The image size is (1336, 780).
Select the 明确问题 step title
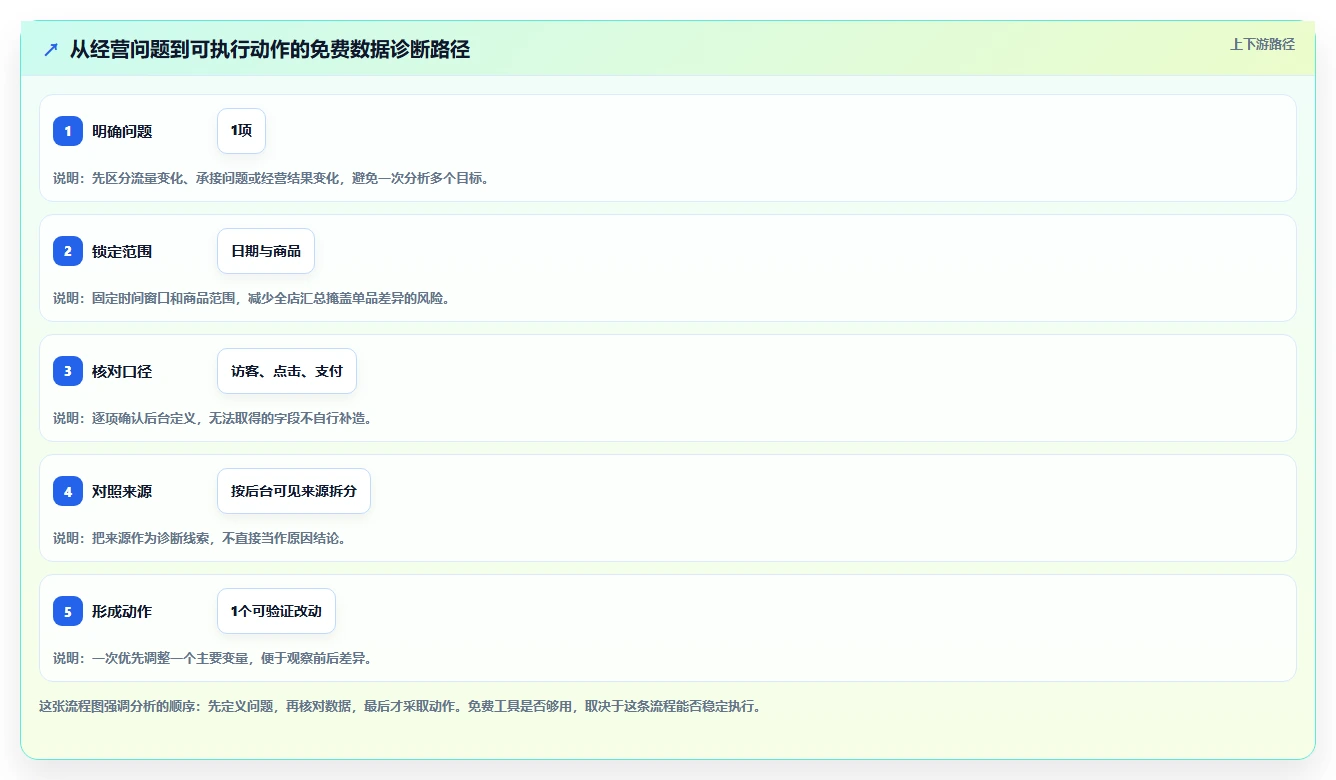click(122, 131)
